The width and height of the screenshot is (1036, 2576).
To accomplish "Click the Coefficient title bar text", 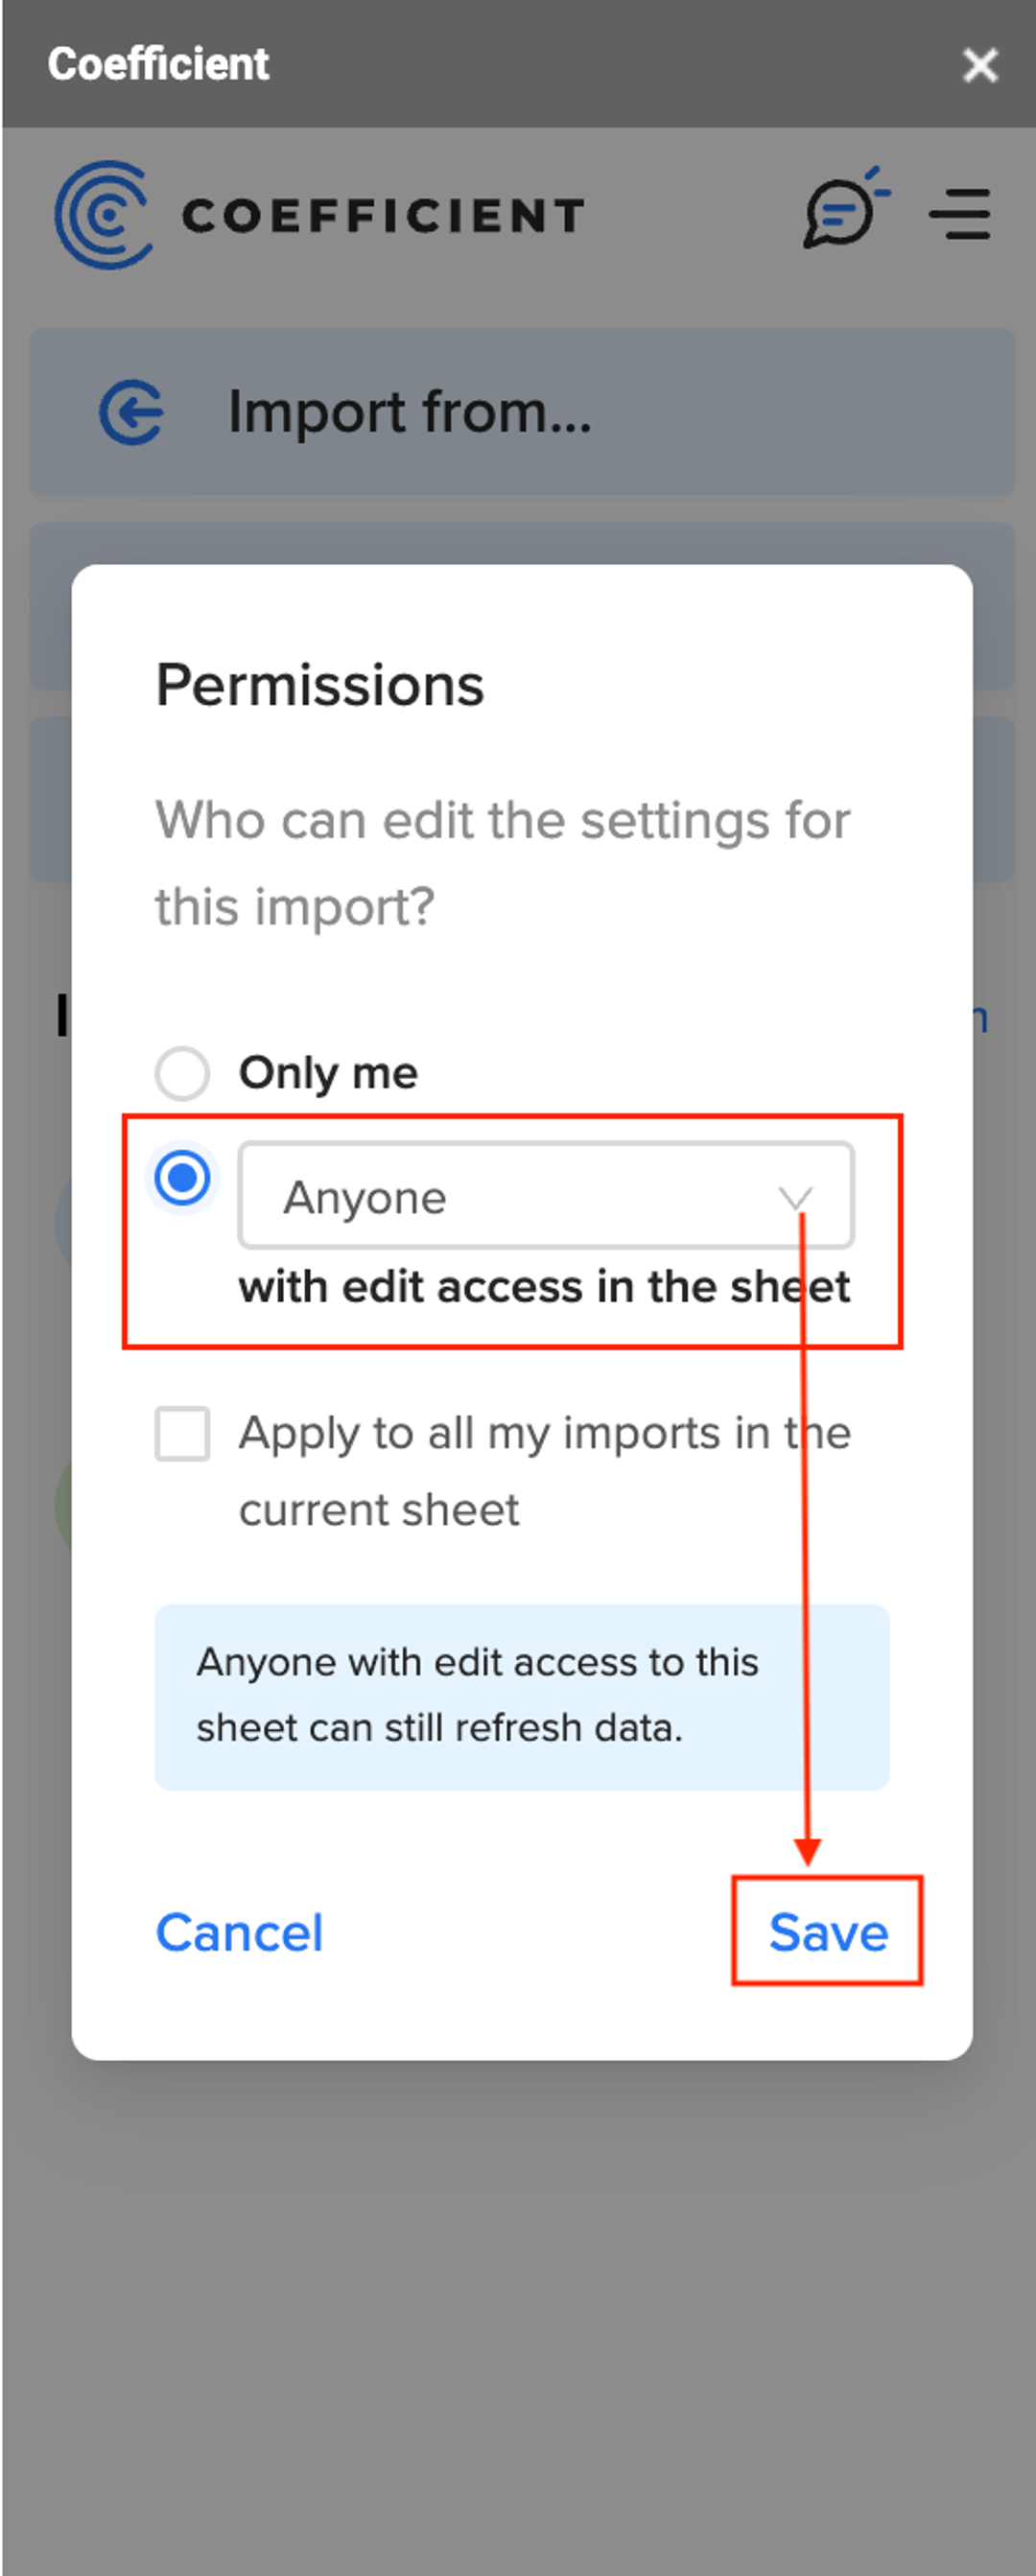I will click(158, 64).
